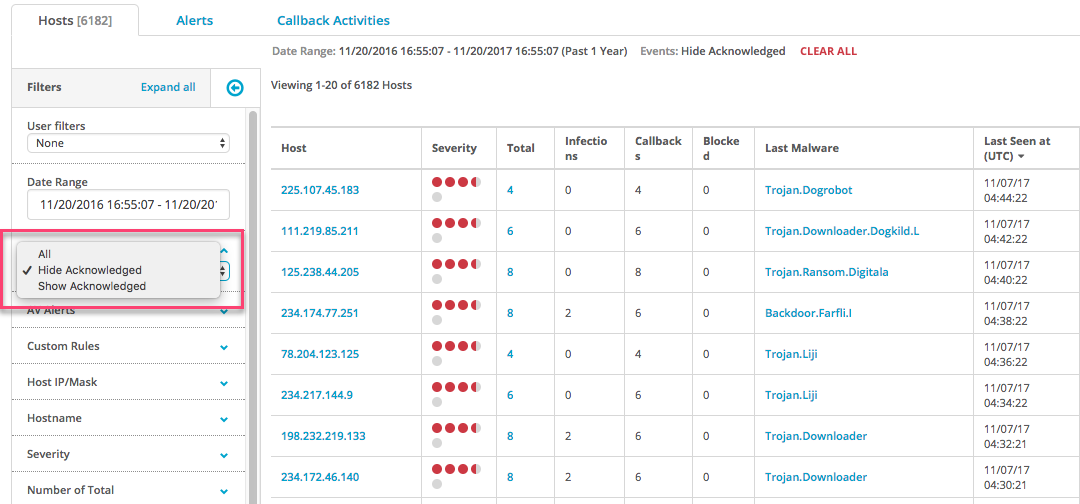This screenshot has width=1080, height=504.
Task: Click total 6 for host 111.219.85.211
Action: click(510, 231)
